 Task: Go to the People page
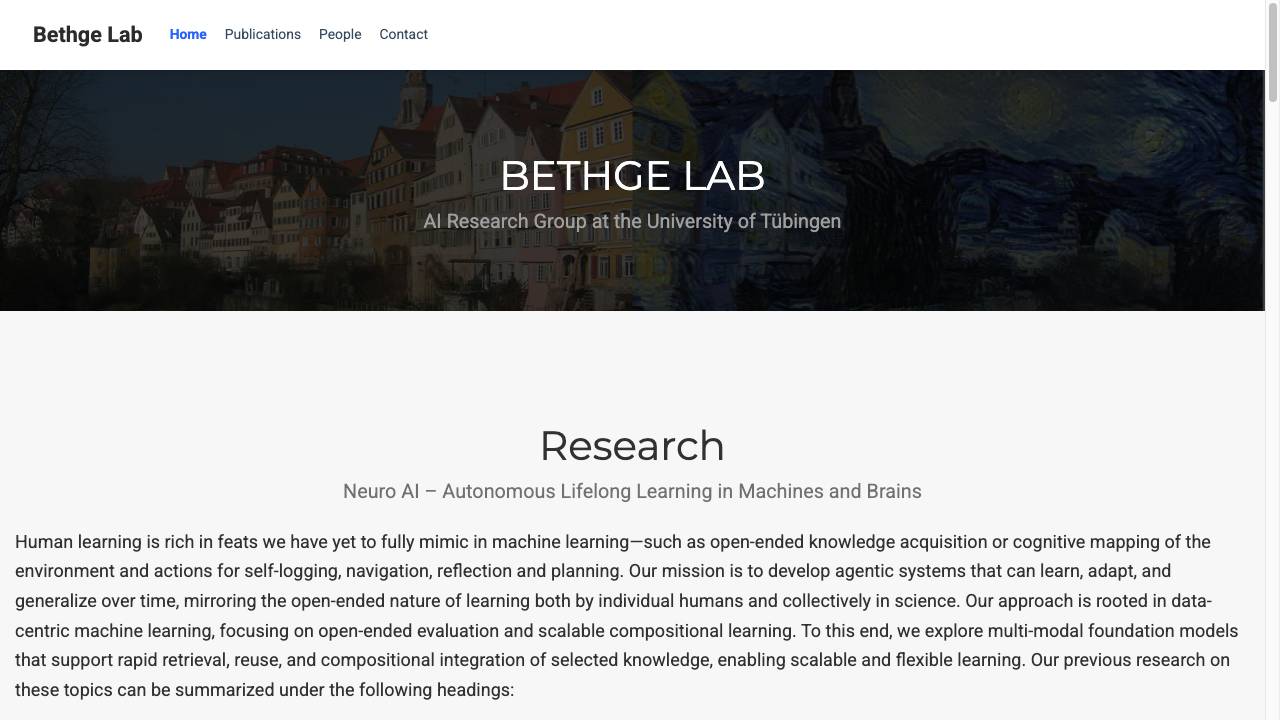coord(340,34)
